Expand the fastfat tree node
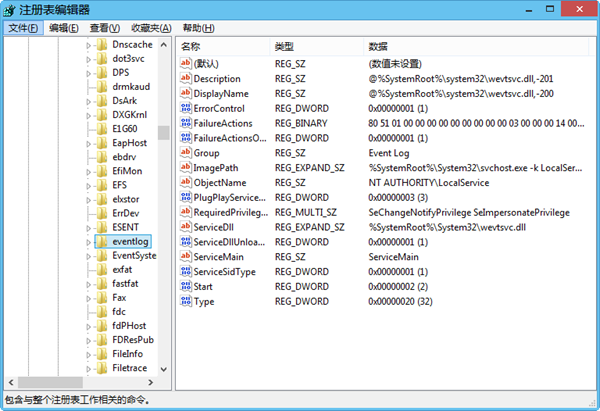This screenshot has width=600, height=411. pos(89,284)
